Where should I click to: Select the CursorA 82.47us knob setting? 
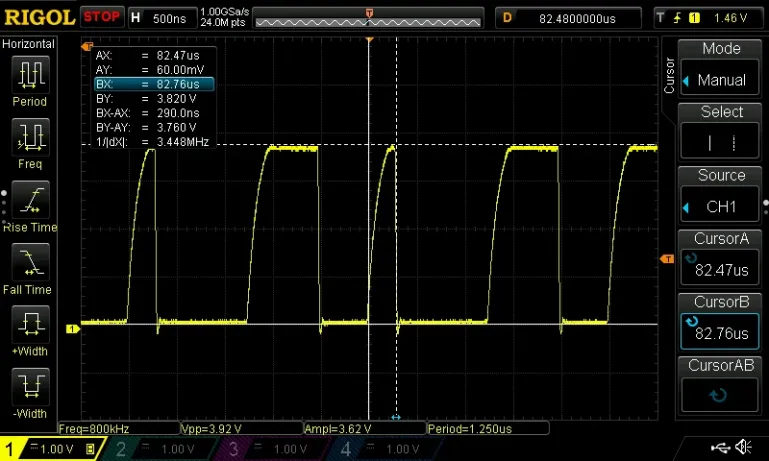719,266
